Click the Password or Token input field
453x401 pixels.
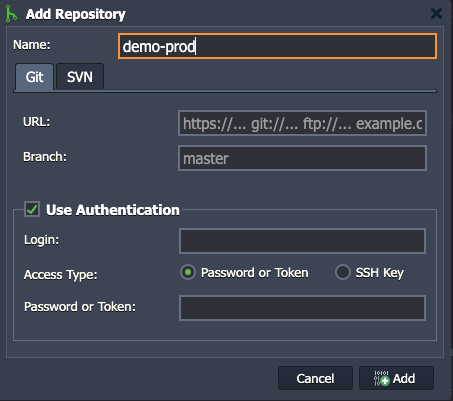pos(302,308)
